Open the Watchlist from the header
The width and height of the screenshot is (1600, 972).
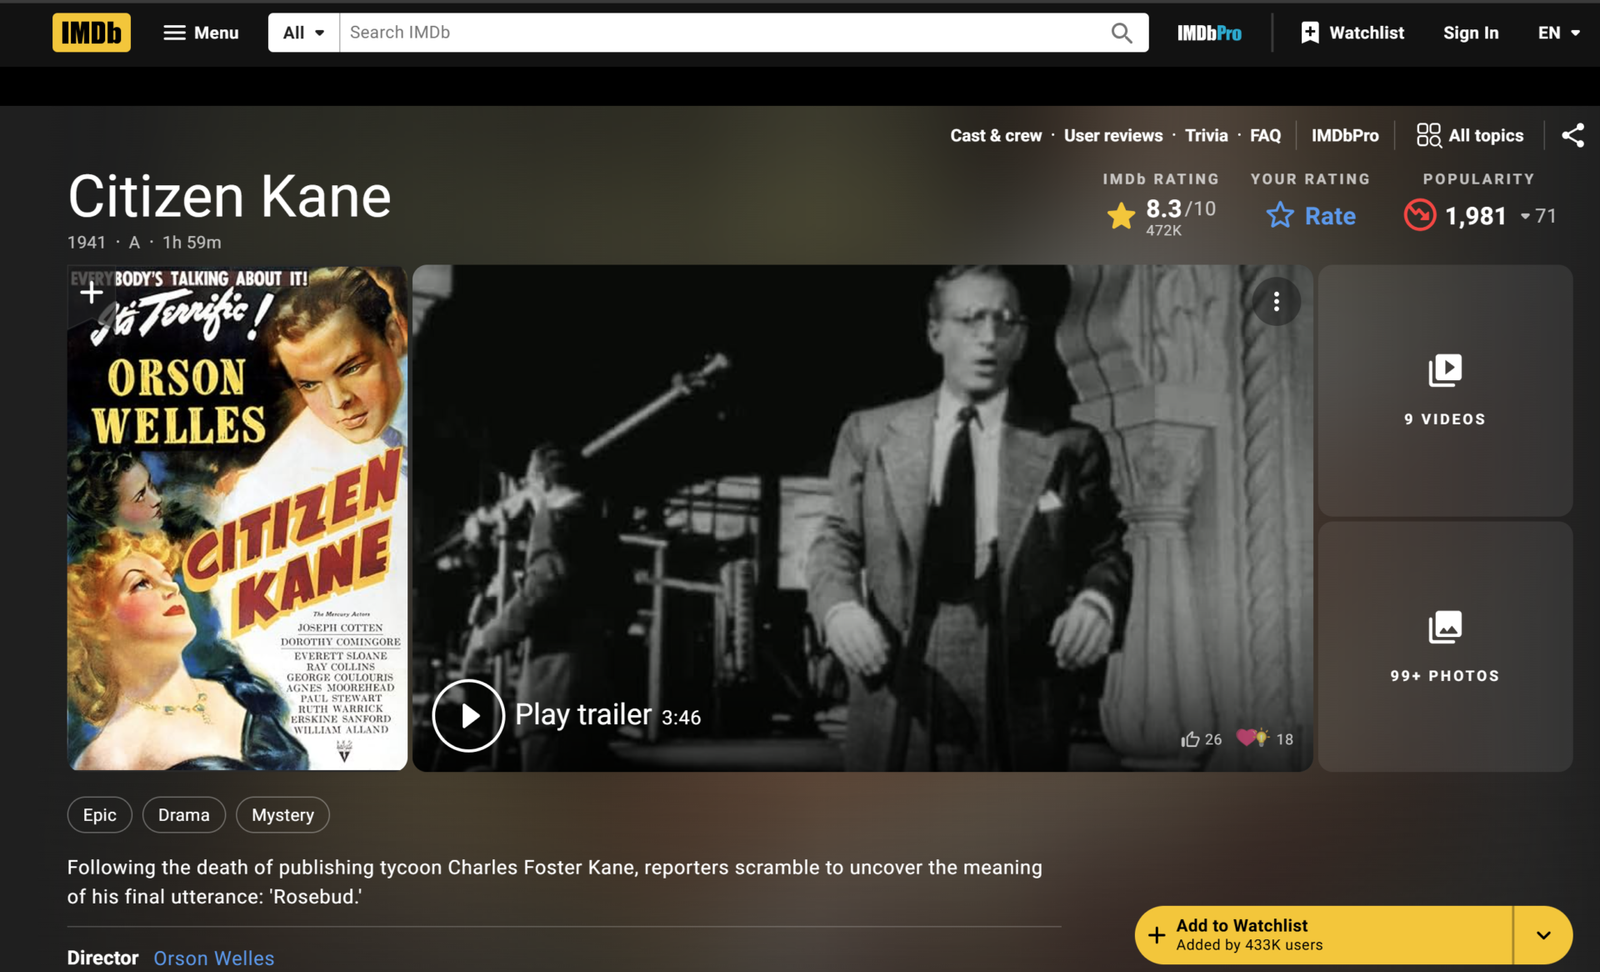(1352, 33)
